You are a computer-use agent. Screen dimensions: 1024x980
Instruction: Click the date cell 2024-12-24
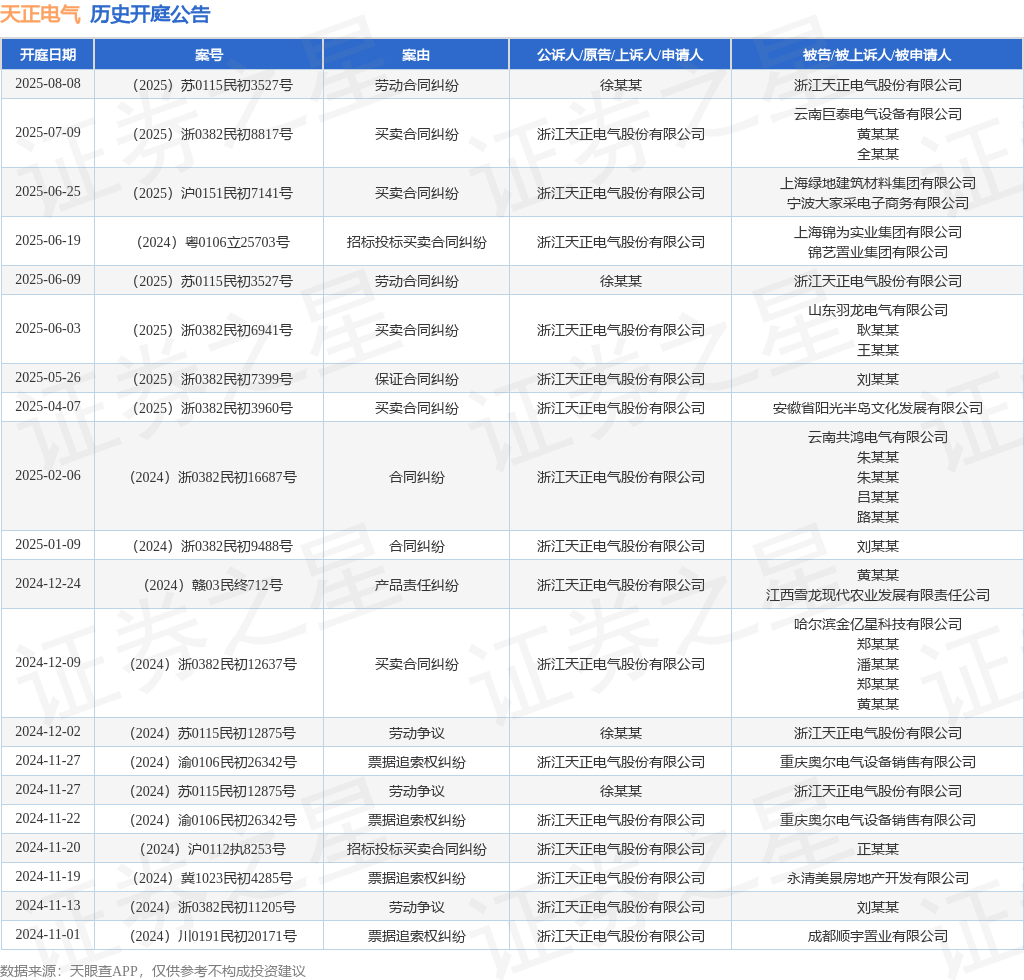pos(48,584)
